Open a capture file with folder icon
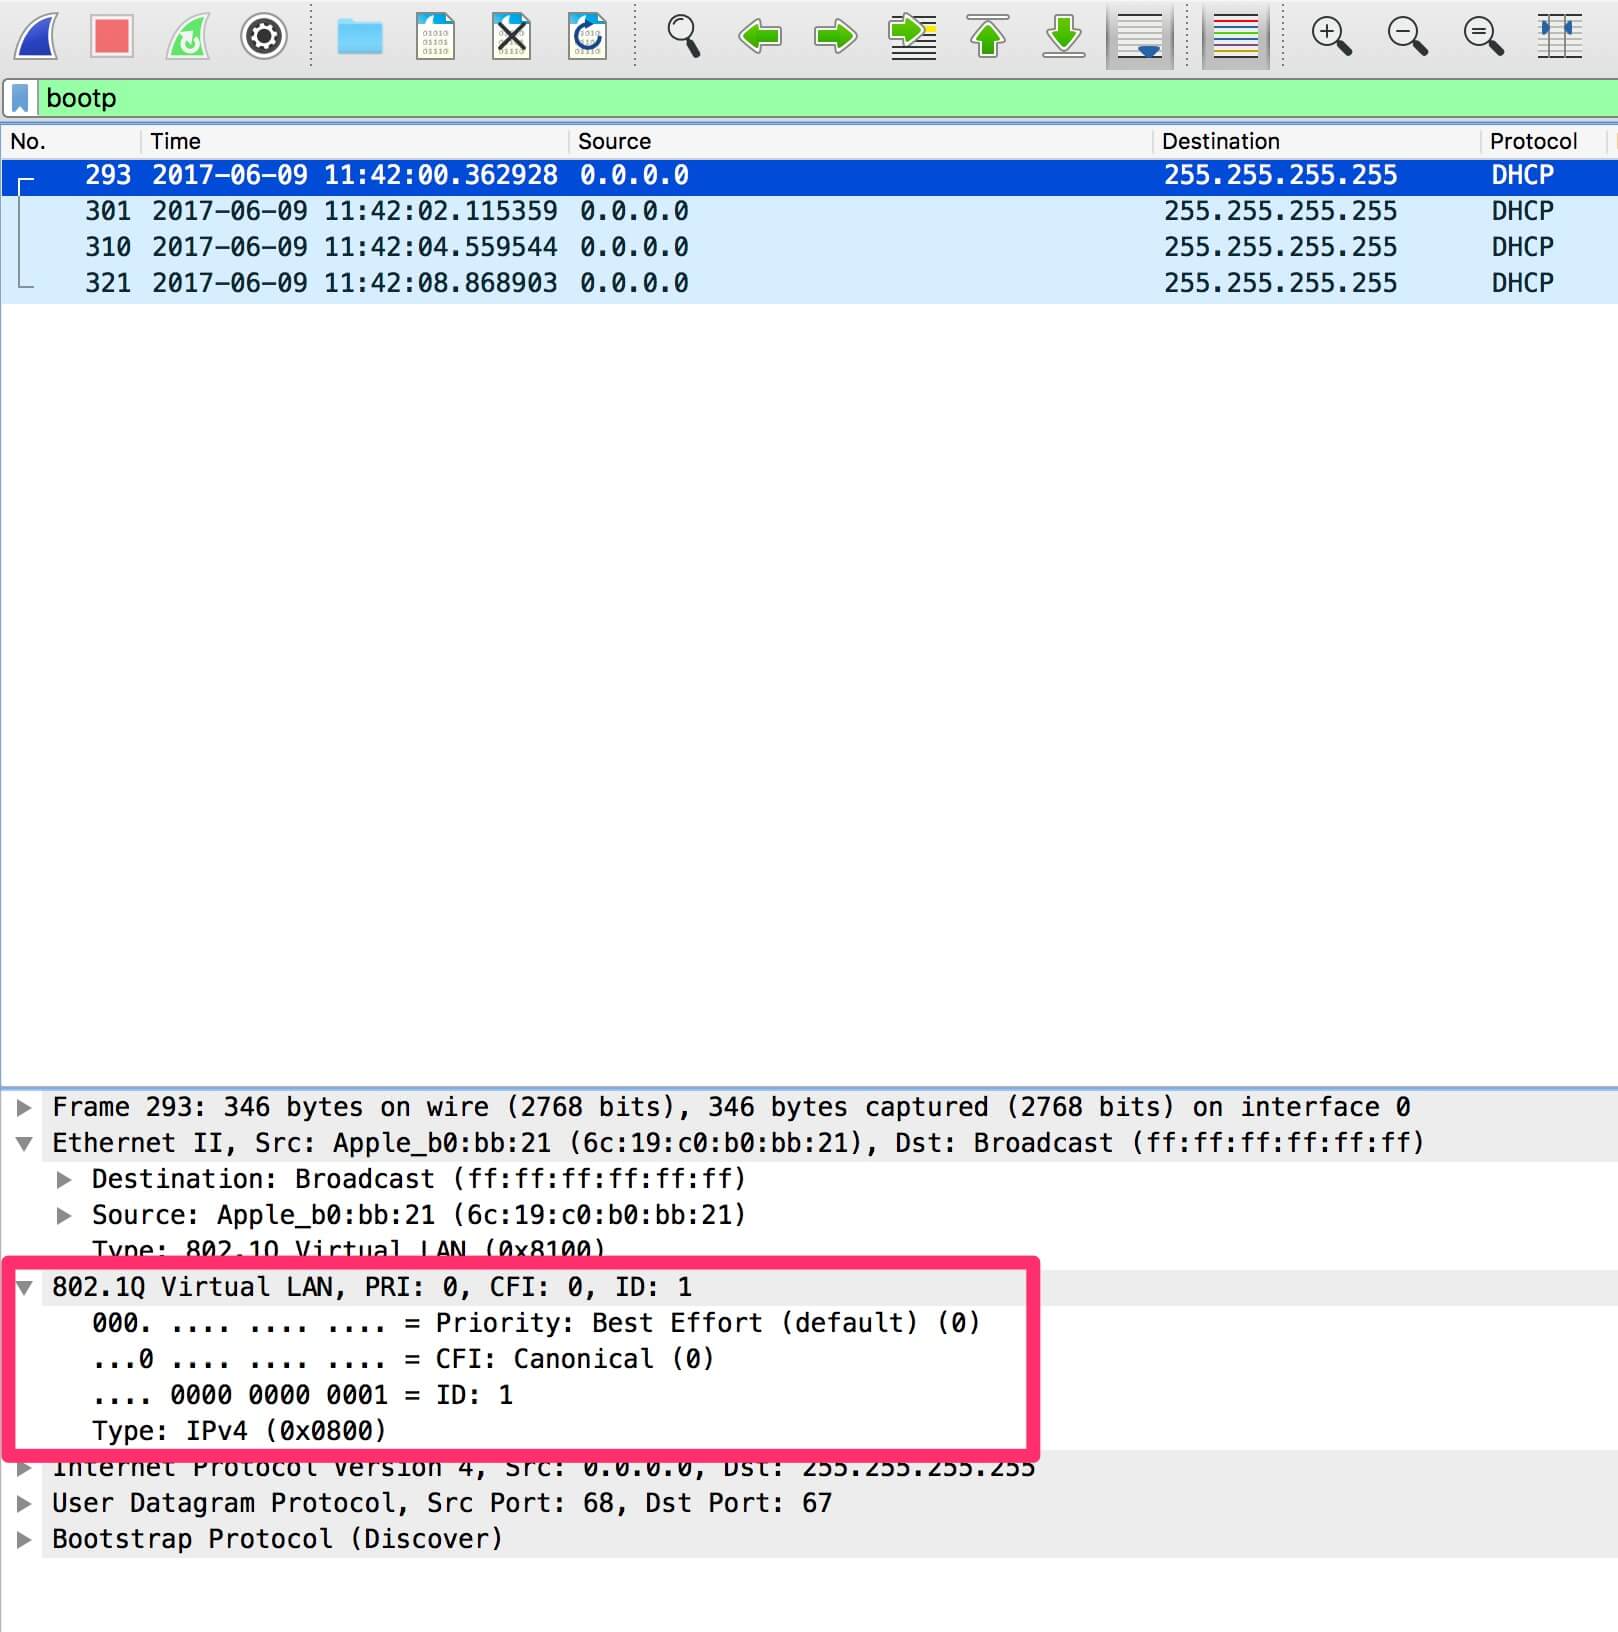The image size is (1618, 1632). [x=359, y=36]
